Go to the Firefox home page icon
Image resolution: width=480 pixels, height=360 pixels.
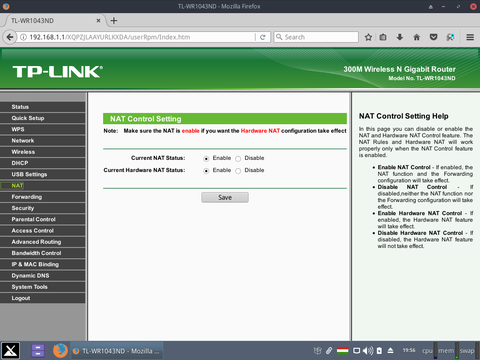point(417,37)
